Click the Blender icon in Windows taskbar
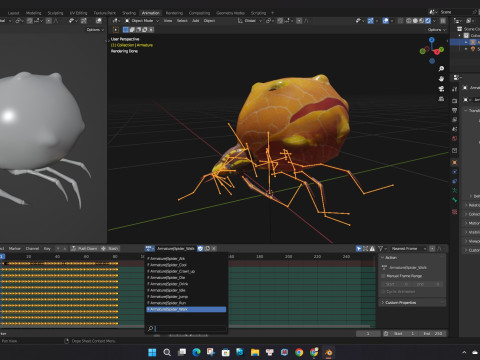480x360 pixels. click(328, 352)
